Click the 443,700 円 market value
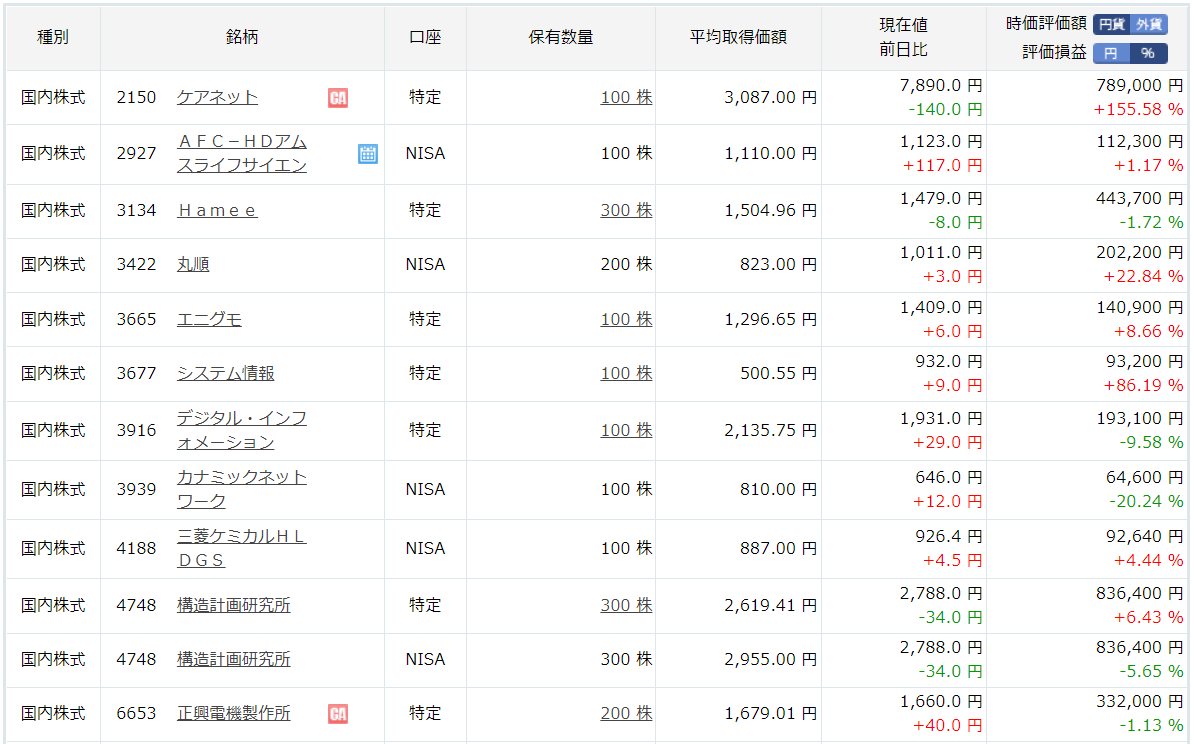Screen dimensions: 1194x744 [x=1140, y=198]
